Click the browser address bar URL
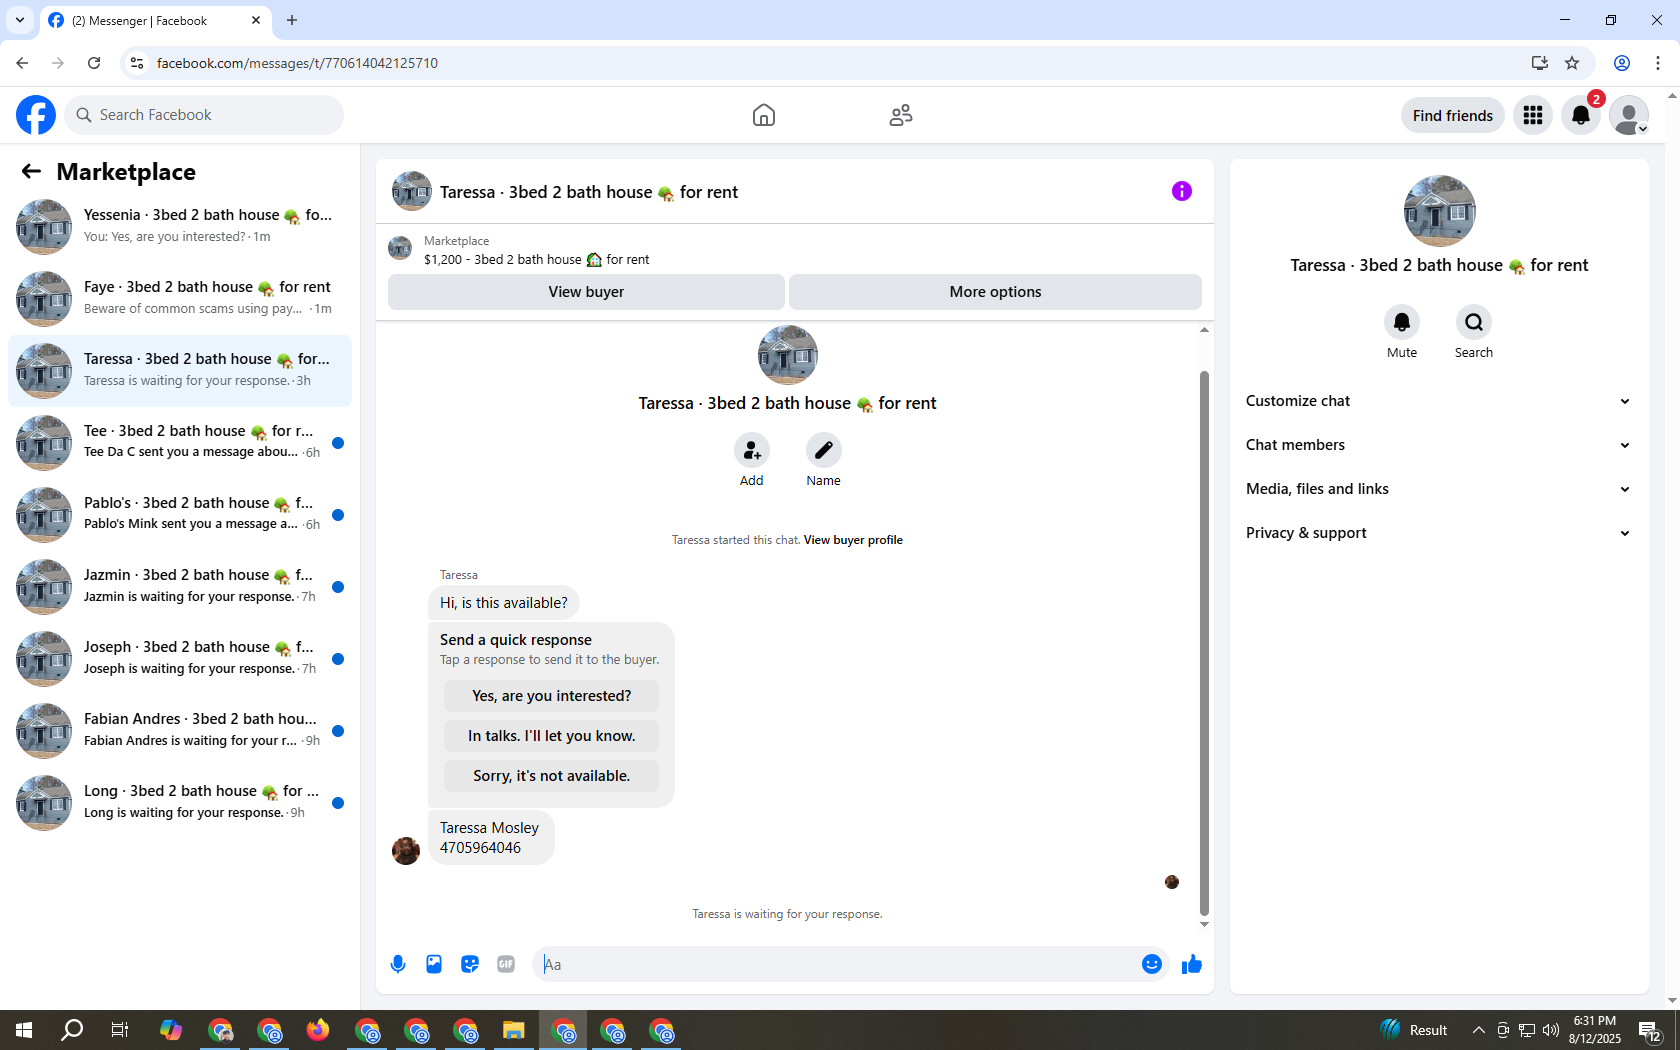Image resolution: width=1680 pixels, height=1050 pixels. [297, 63]
